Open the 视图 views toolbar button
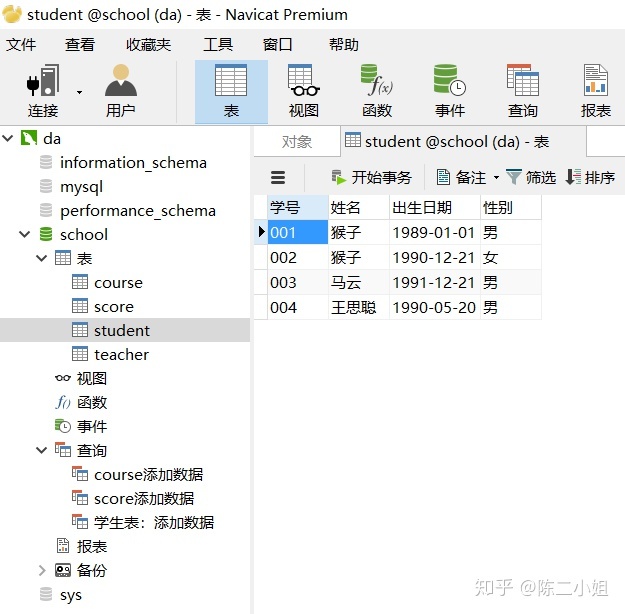The image size is (625, 614). click(x=304, y=91)
